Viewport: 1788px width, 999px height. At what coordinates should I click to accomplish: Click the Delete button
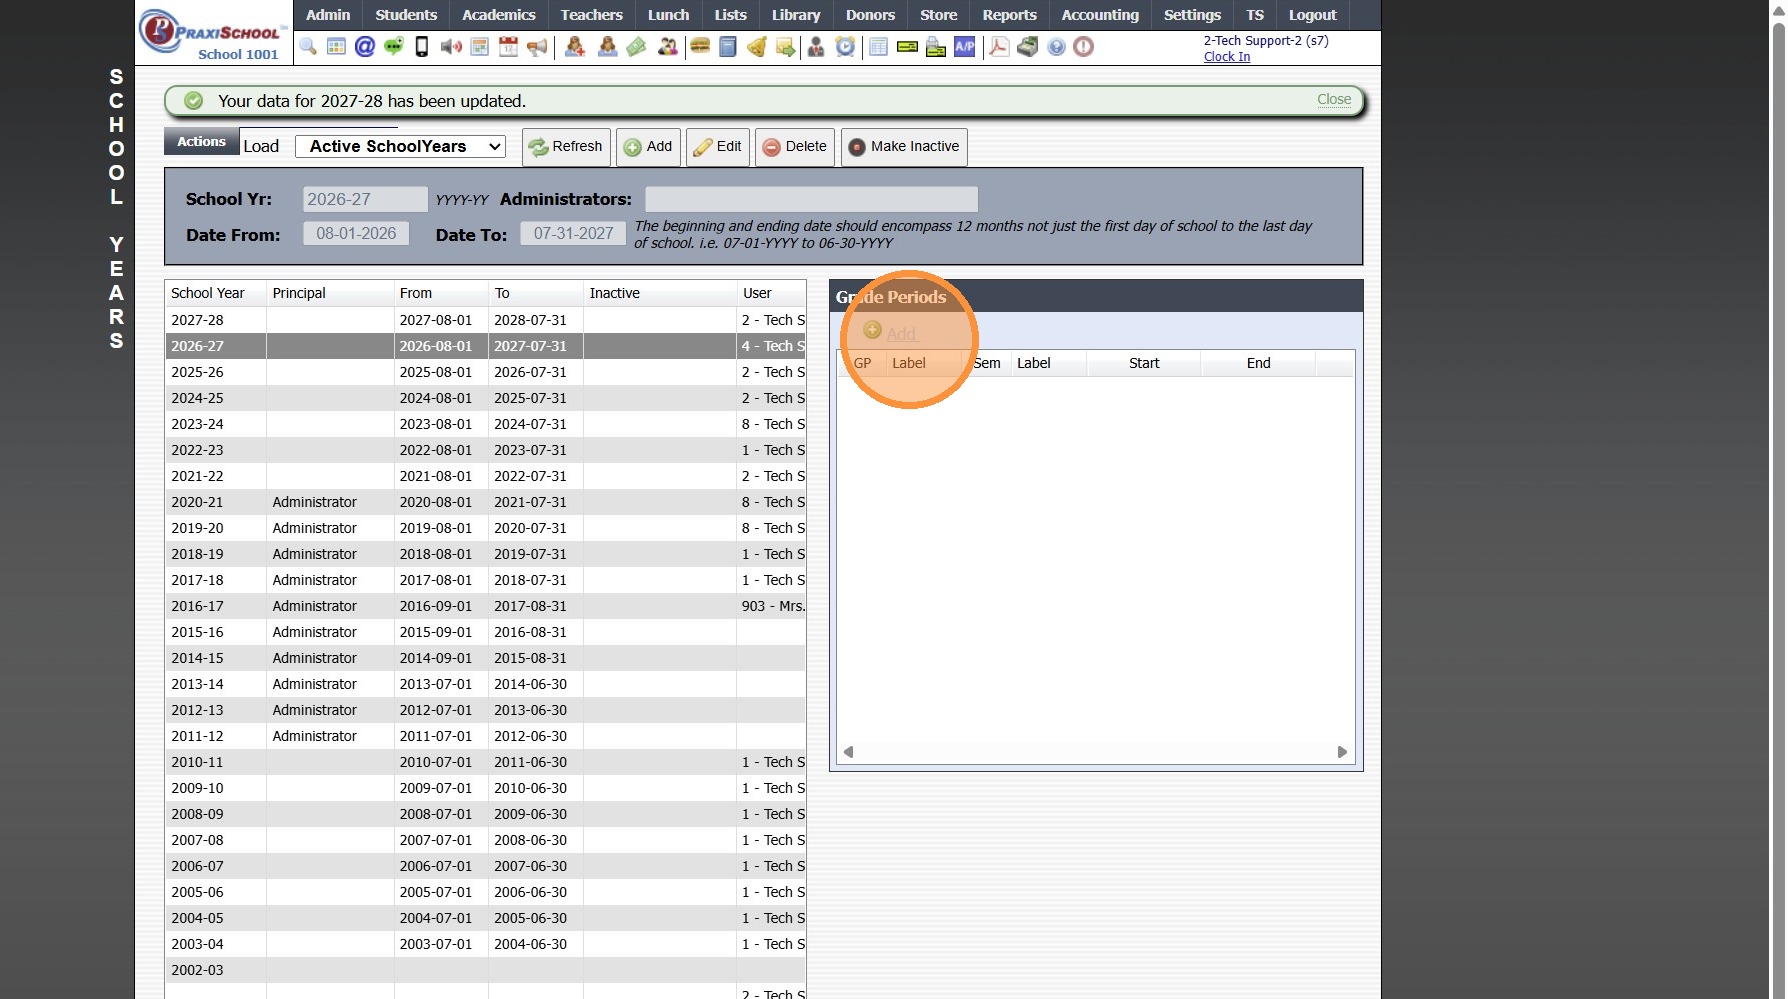point(795,147)
